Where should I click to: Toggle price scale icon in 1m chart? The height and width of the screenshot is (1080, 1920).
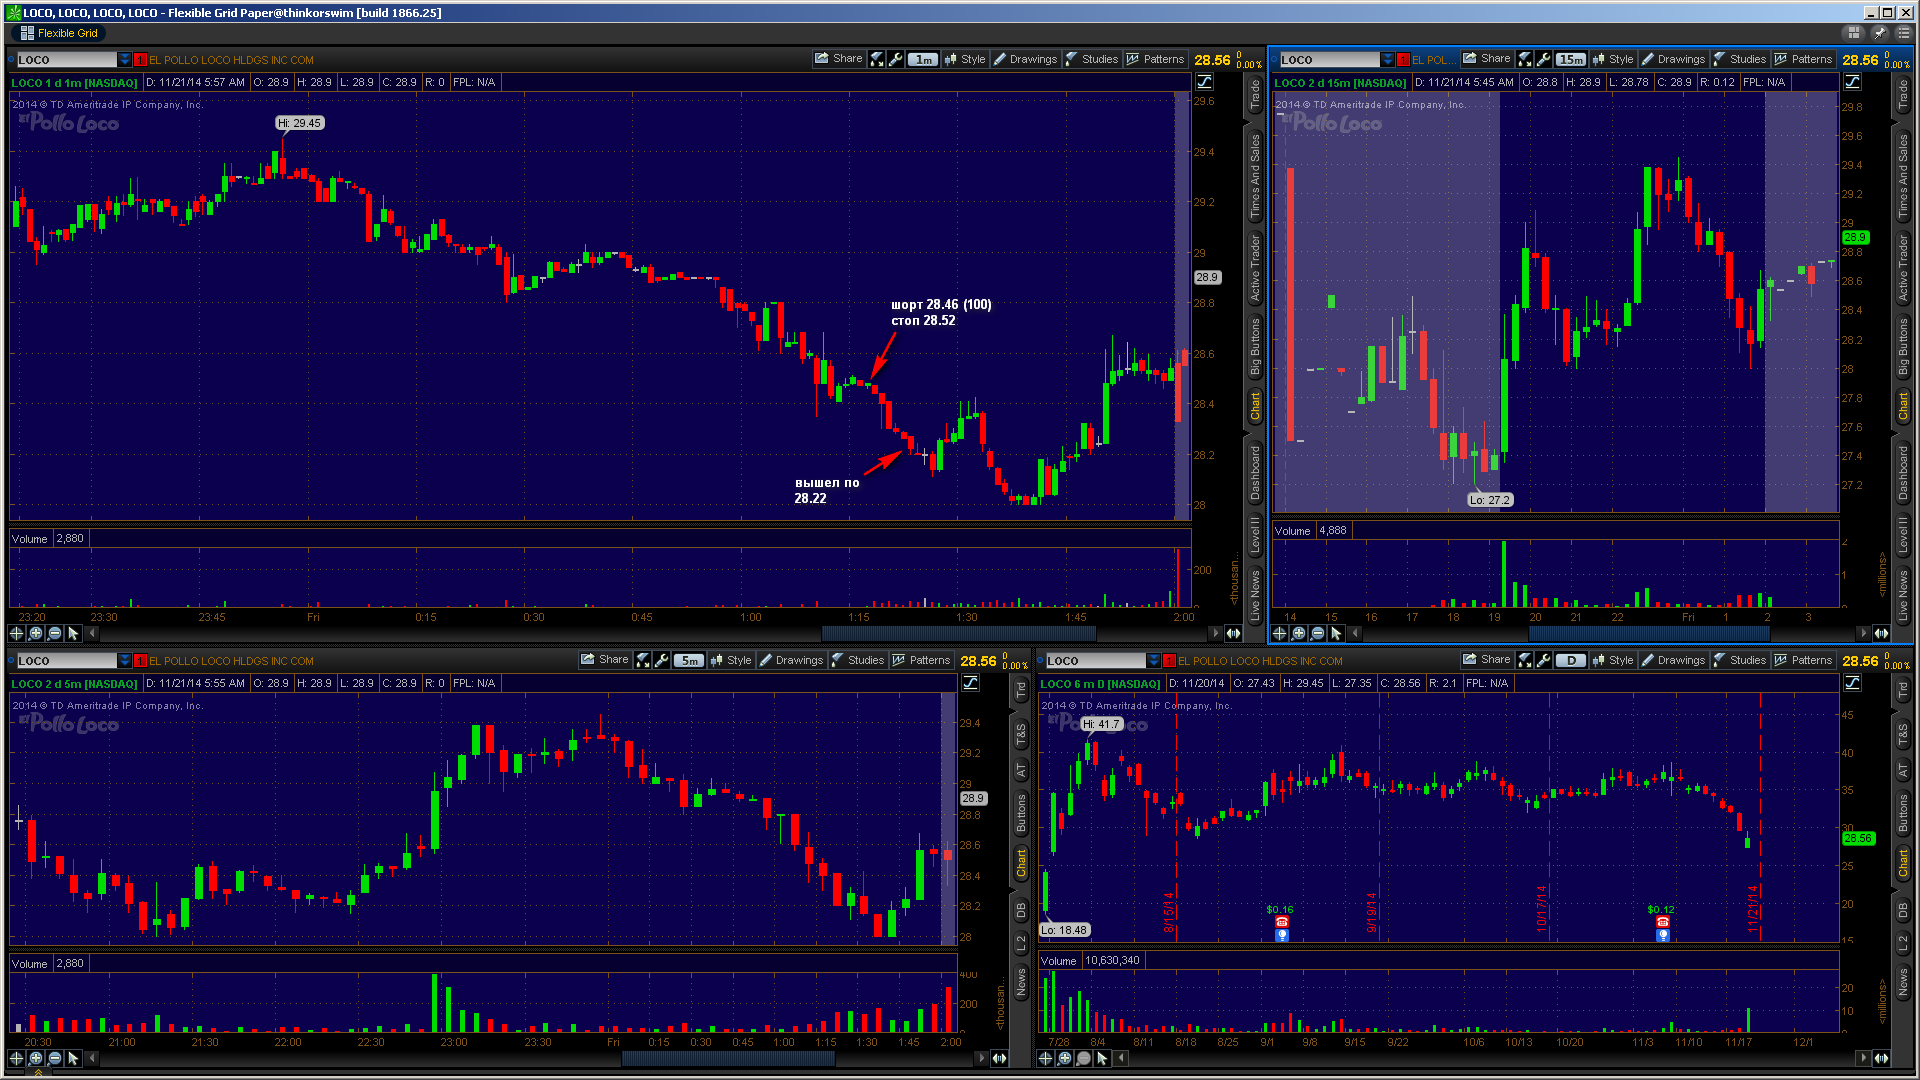point(1205,82)
